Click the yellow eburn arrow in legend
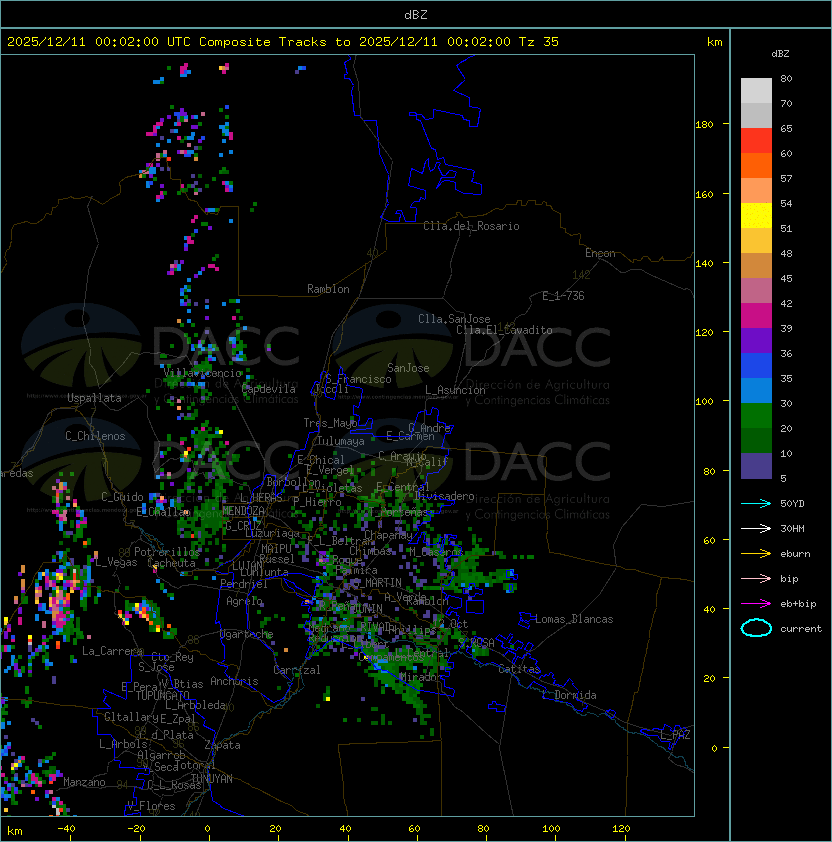 756,554
